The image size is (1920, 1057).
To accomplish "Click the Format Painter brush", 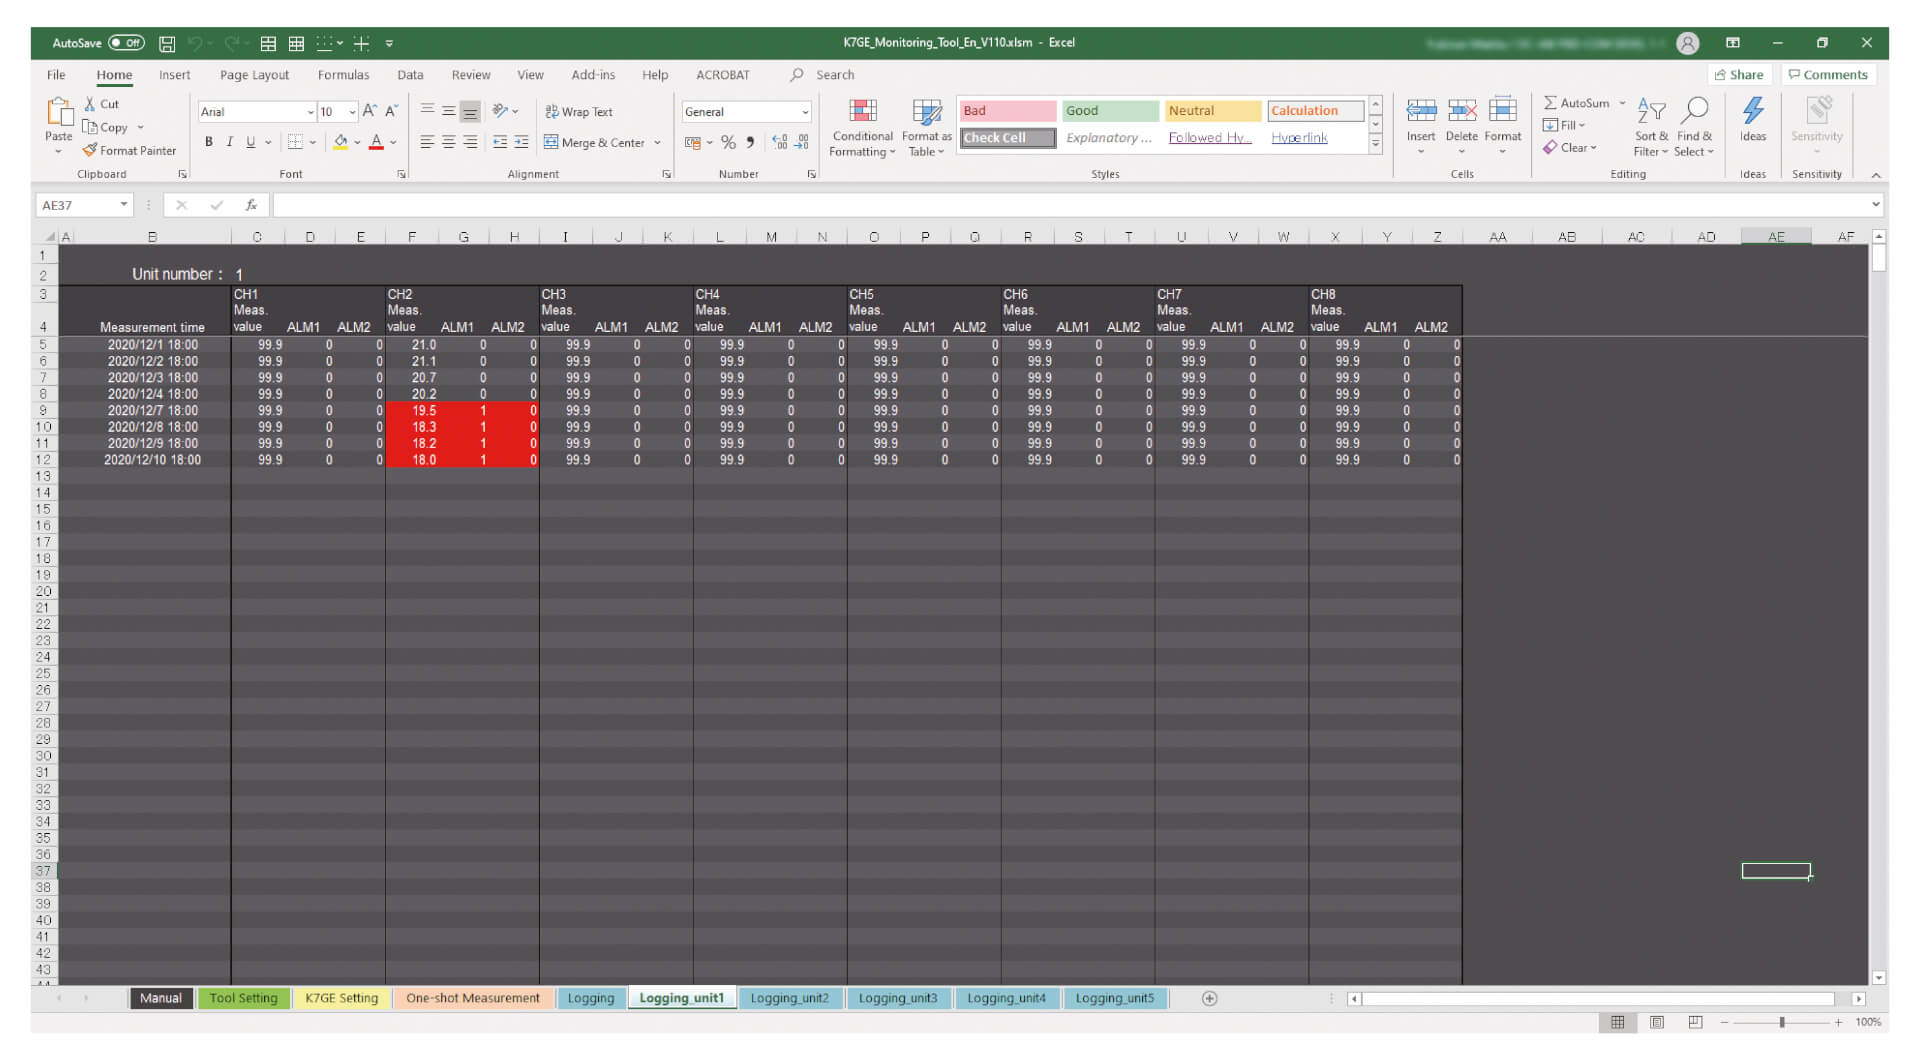I will coord(90,150).
